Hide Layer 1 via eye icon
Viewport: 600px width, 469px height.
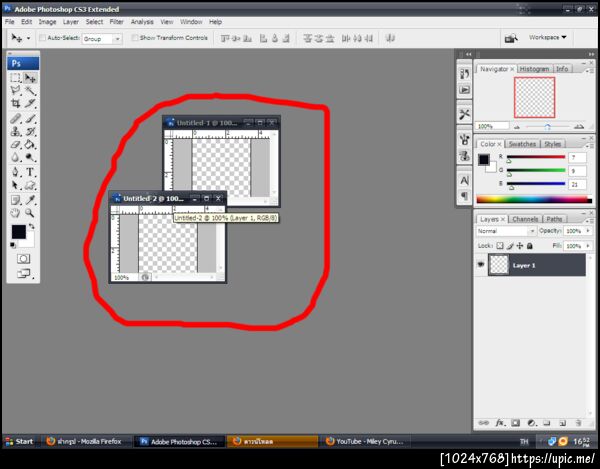(x=481, y=264)
